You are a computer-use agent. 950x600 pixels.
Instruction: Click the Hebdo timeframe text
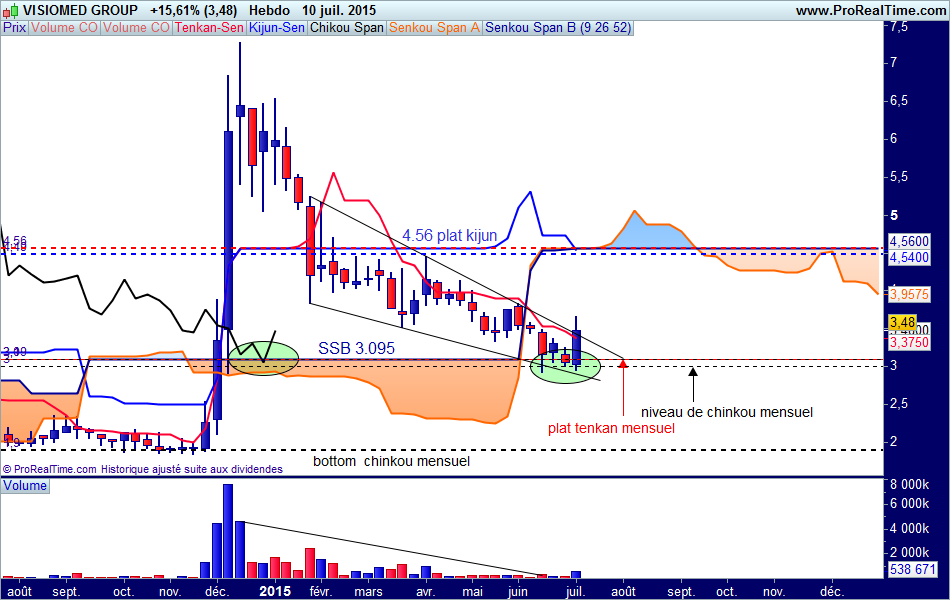coord(269,10)
